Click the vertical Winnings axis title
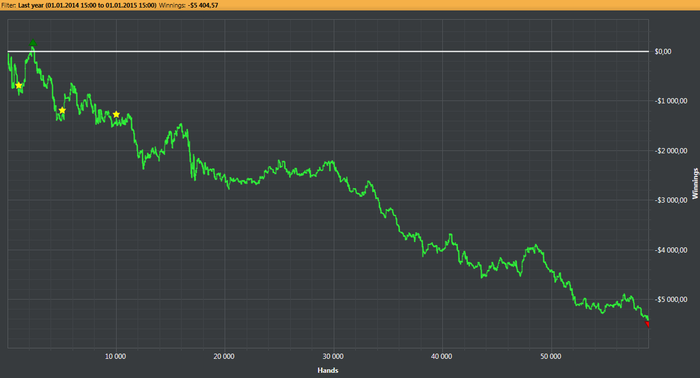This screenshot has width=700, height=378. [x=695, y=183]
